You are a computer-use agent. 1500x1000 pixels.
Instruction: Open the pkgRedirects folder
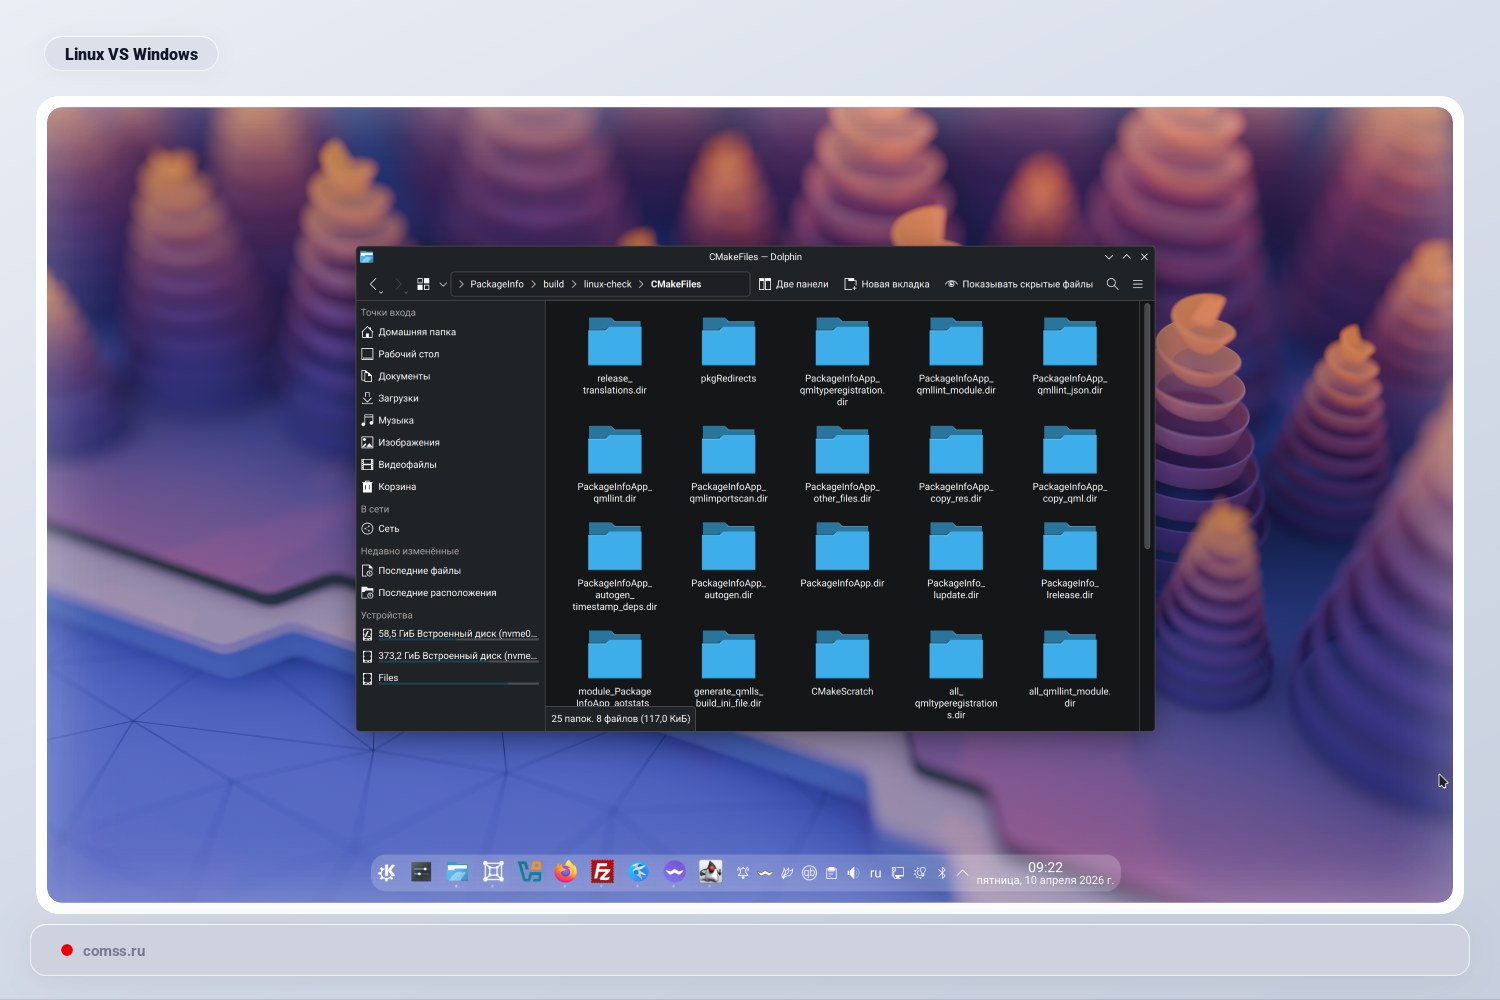click(x=728, y=341)
